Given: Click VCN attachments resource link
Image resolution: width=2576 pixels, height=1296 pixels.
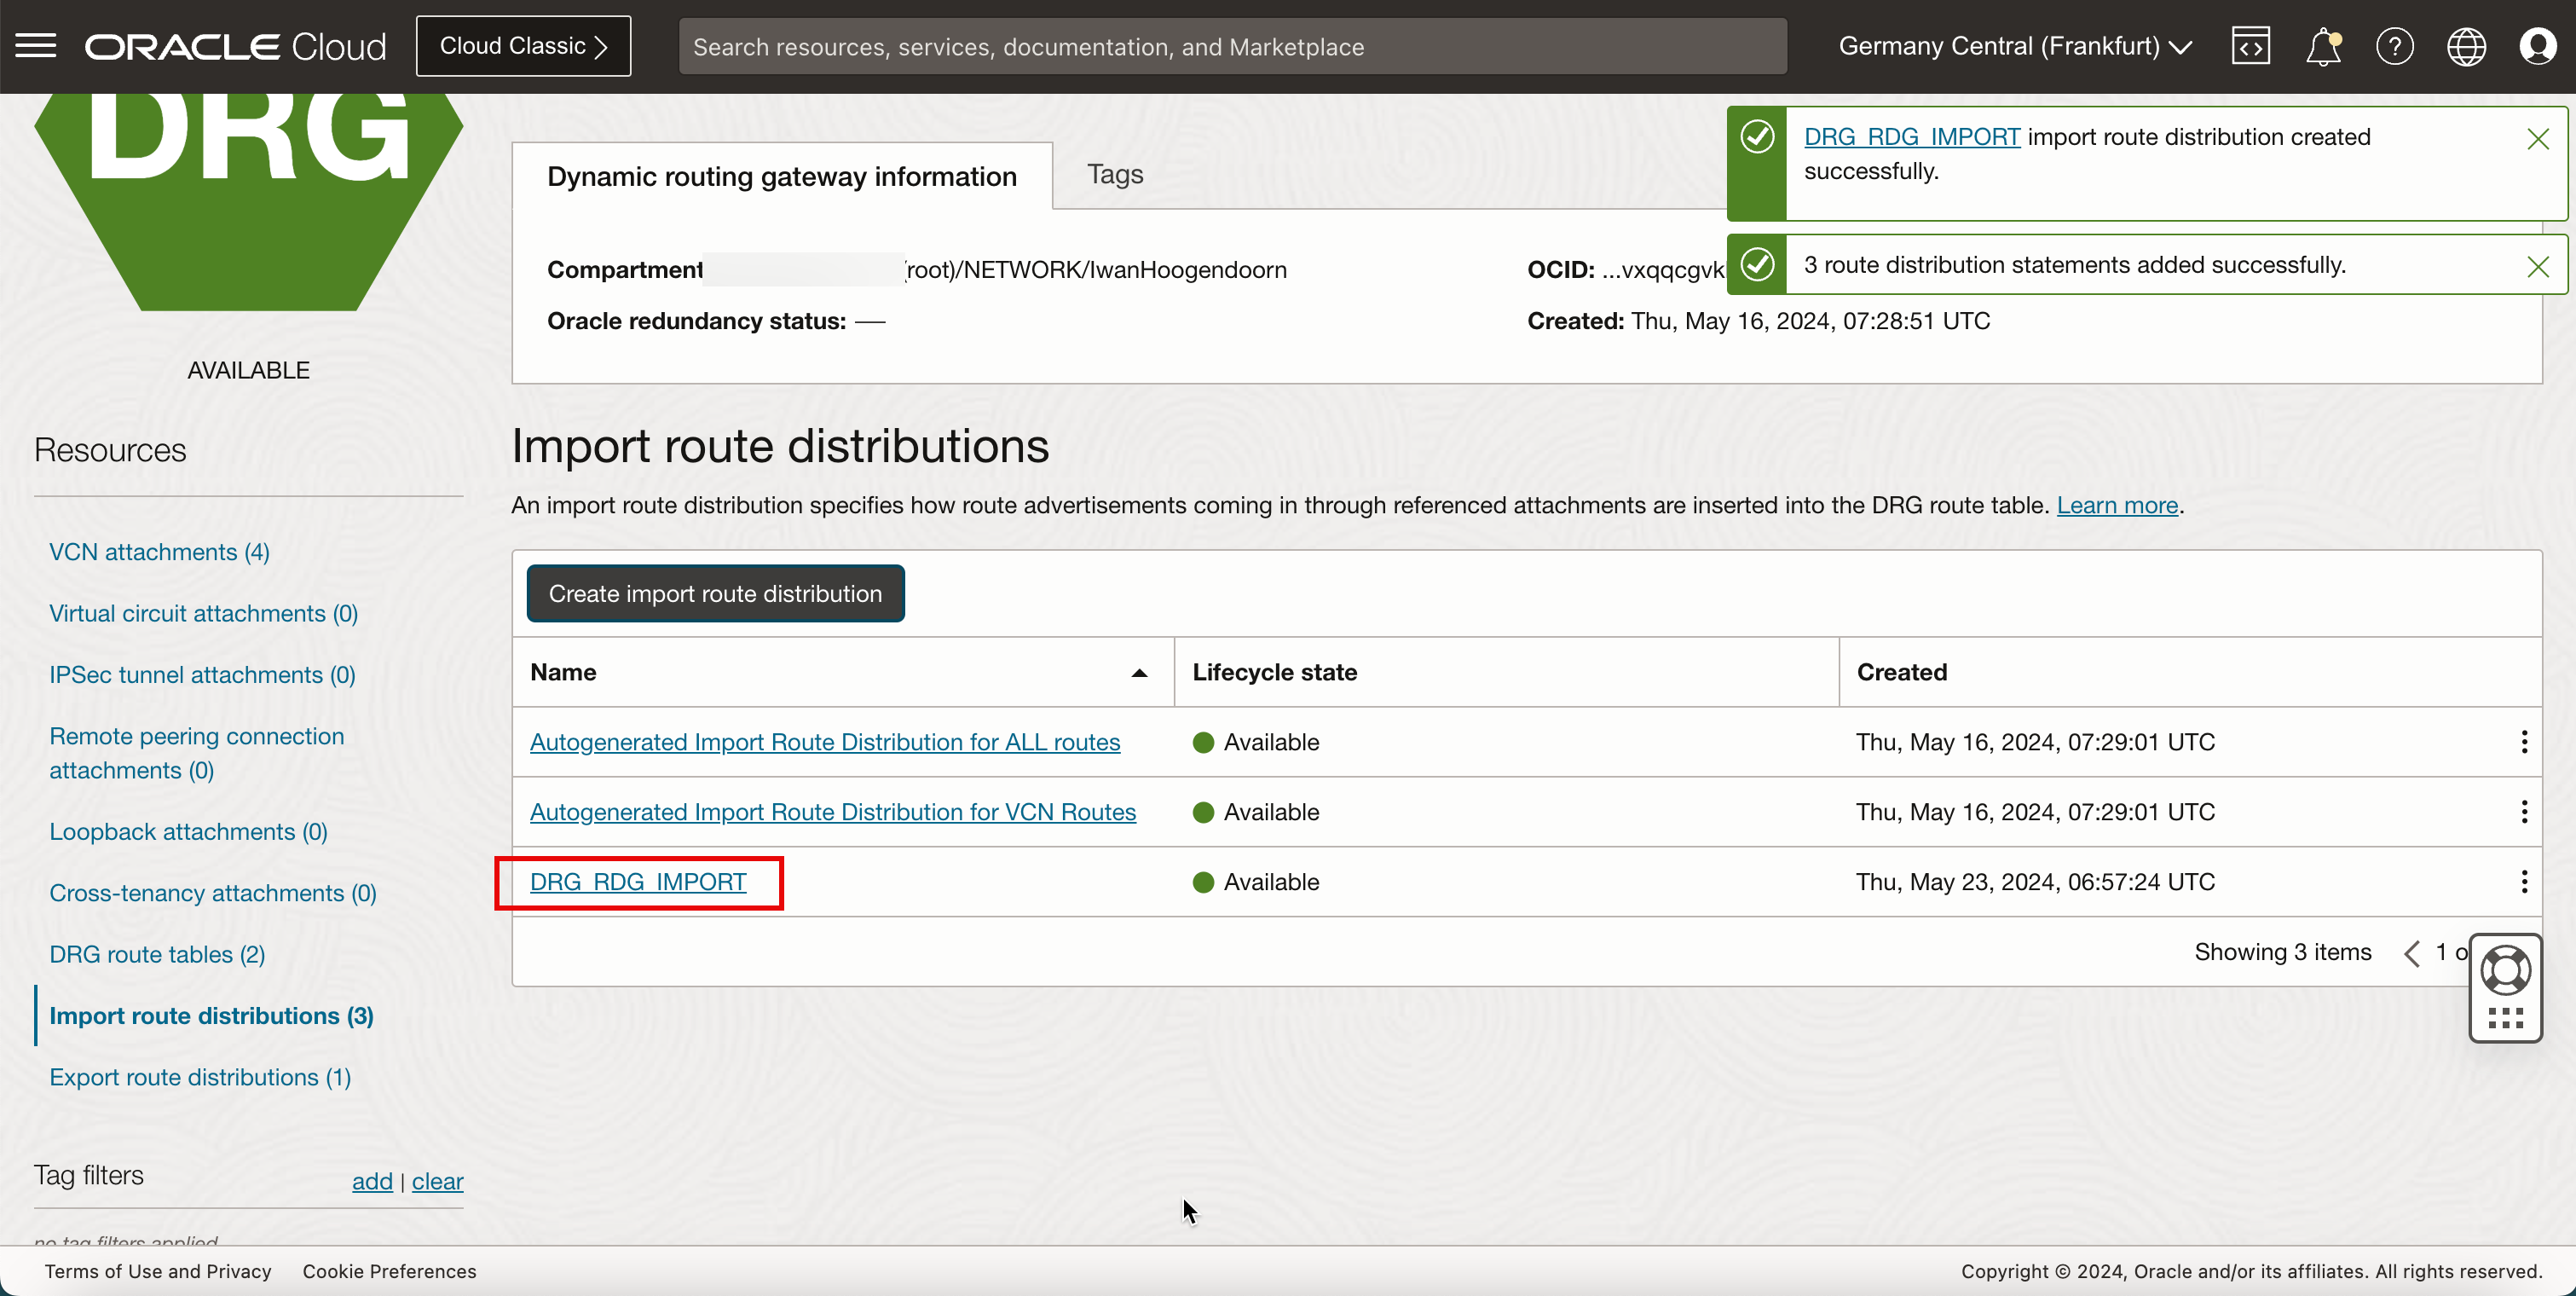Looking at the screenshot, I should point(159,551).
